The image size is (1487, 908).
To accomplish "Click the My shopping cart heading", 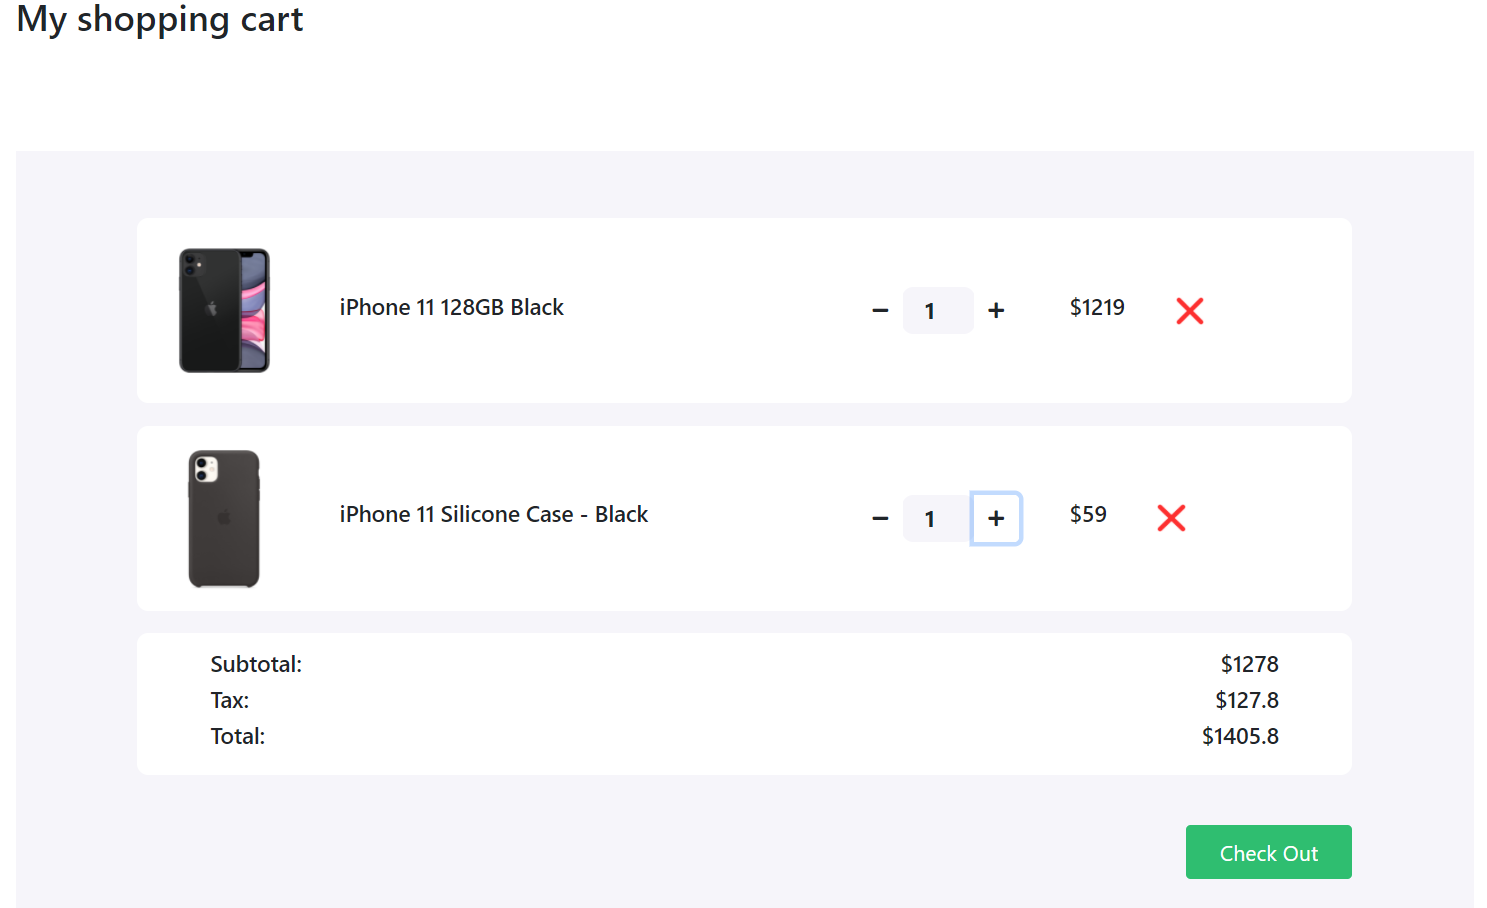I will [x=159, y=19].
